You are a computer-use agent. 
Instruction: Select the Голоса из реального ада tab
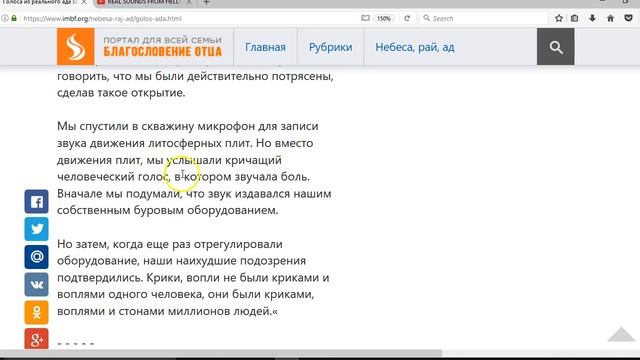pos(40,2)
